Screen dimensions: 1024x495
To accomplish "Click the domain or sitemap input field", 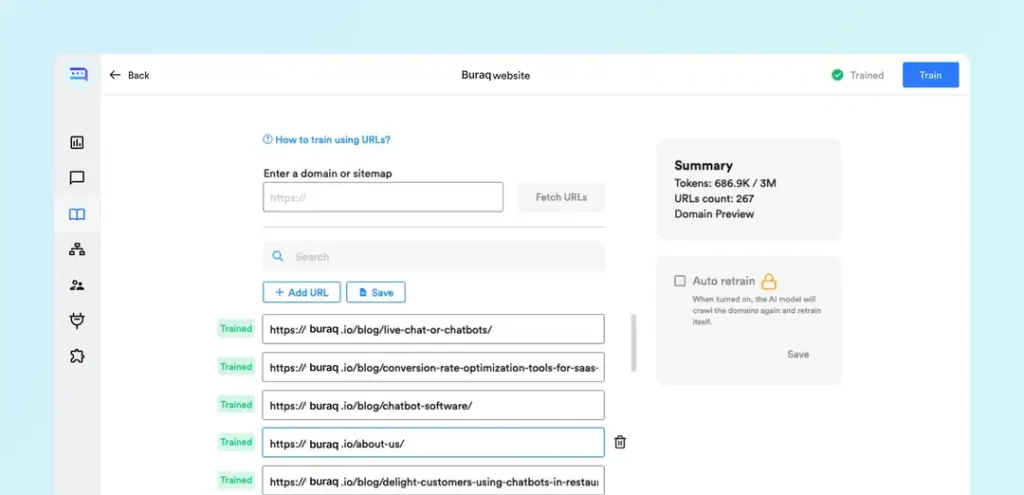I will [x=383, y=197].
